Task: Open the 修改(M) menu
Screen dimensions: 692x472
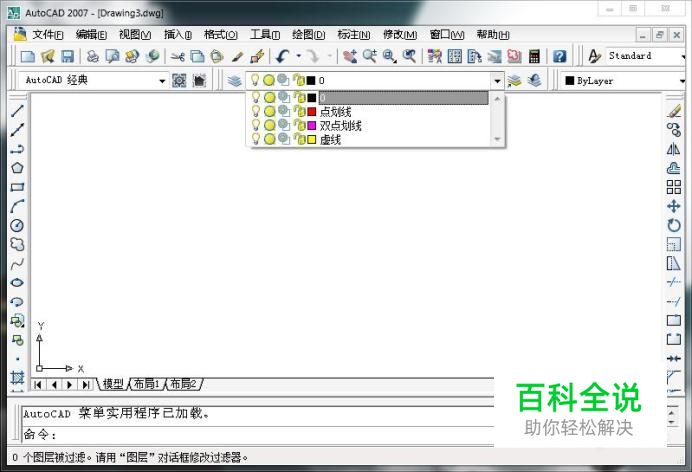Action: 400,34
